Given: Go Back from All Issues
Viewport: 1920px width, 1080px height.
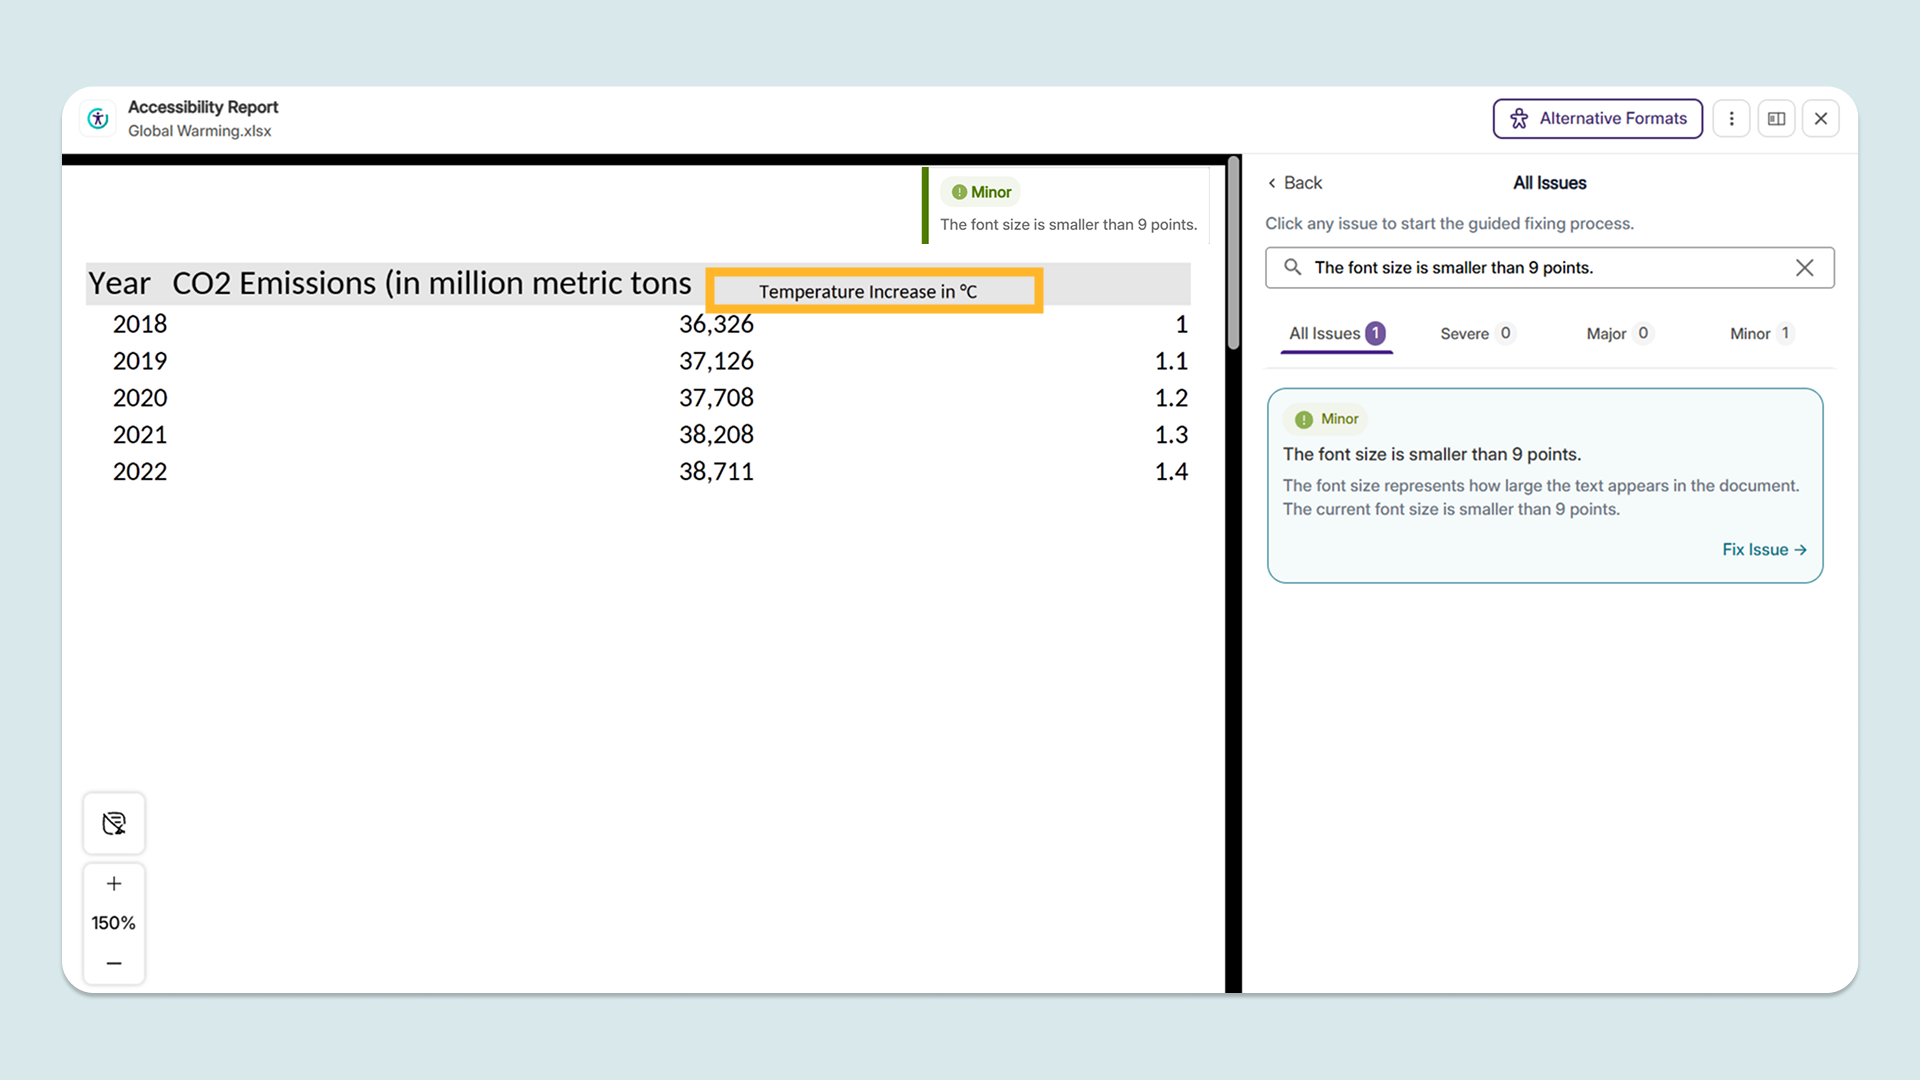Looking at the screenshot, I should [x=1295, y=183].
